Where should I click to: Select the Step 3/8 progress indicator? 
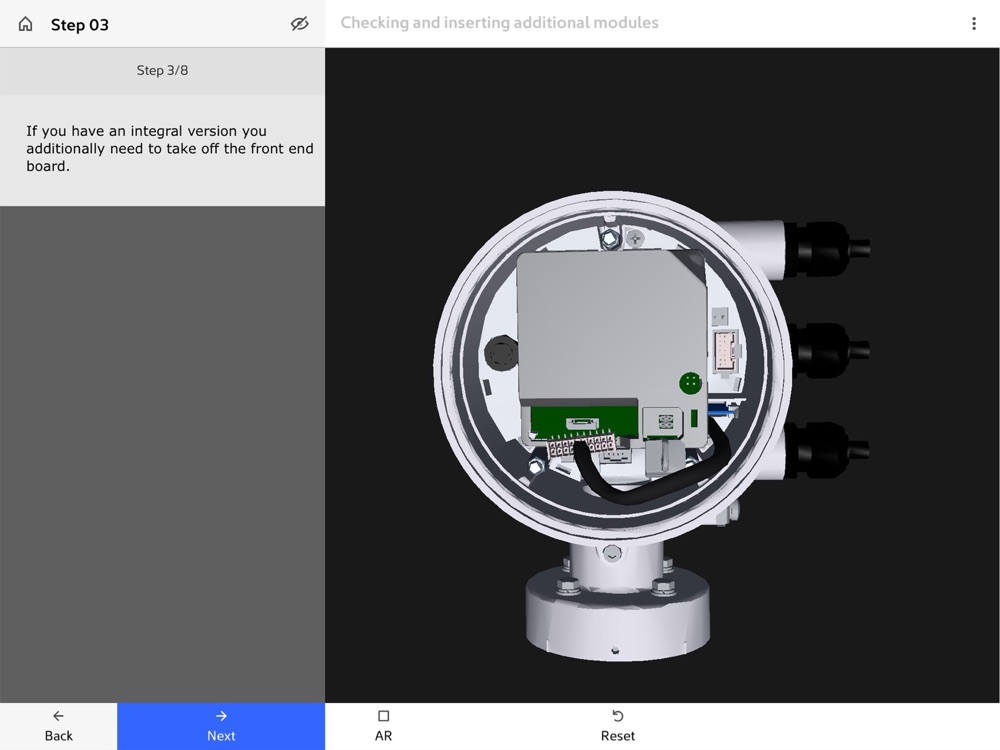pos(162,71)
